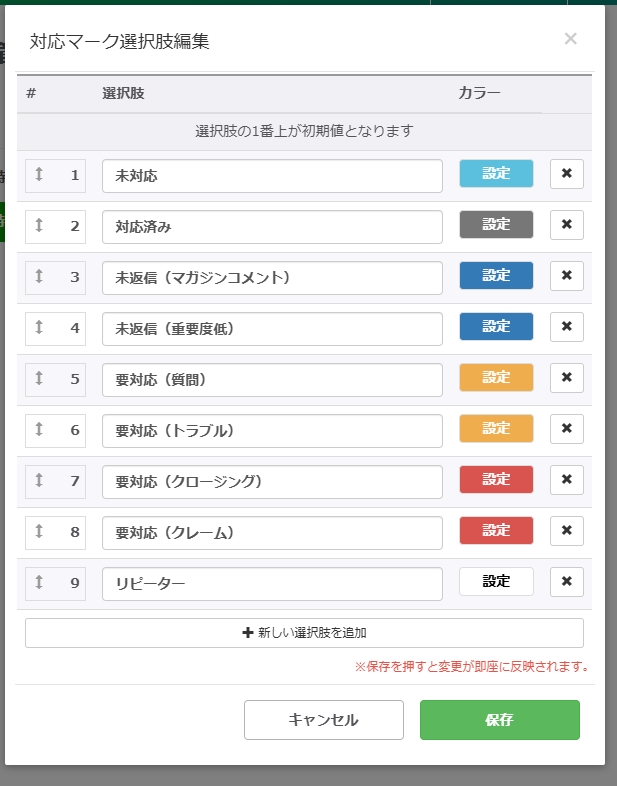This screenshot has height=786, width=617.
Task: Remove the 対応済み option with its X icon
Action: coord(566,225)
